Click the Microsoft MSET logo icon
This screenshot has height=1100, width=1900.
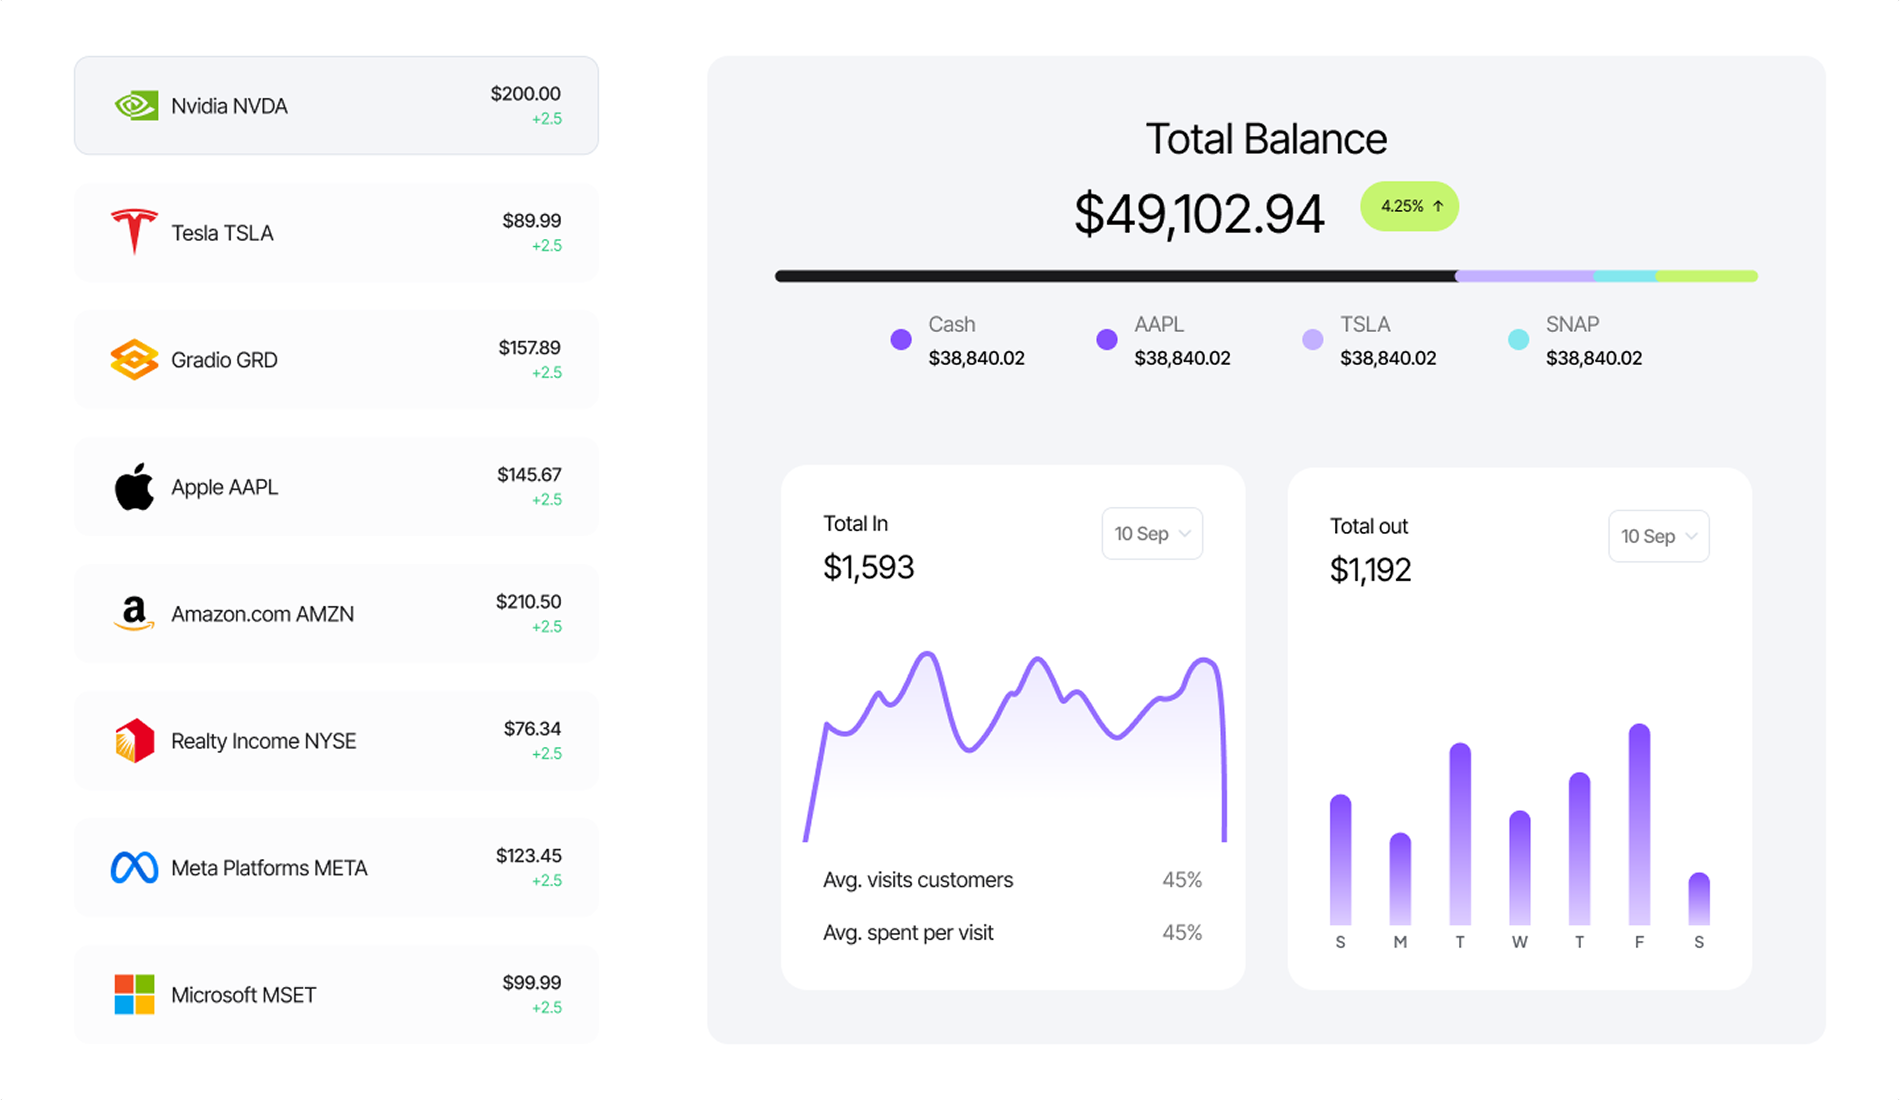tap(133, 994)
